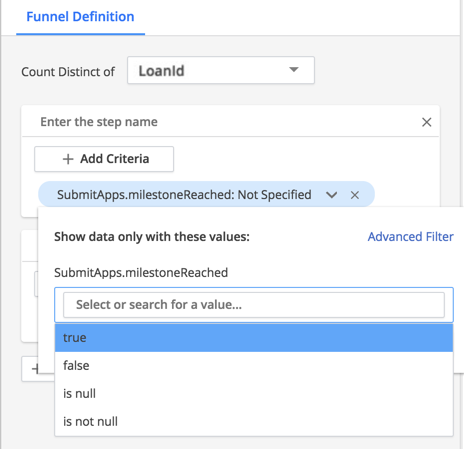The image size is (464, 449).
Task: Click the step name input field
Action: (x=220, y=122)
